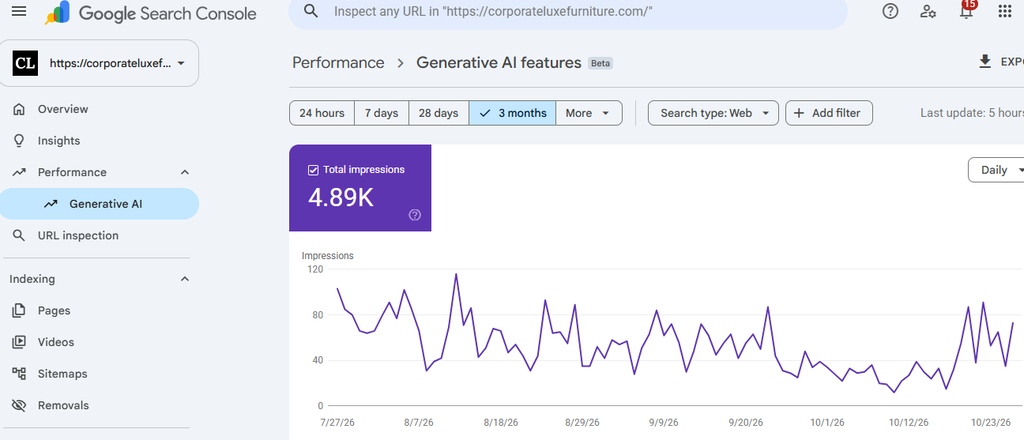Open notifications bell with 15 badge
Image resolution: width=1024 pixels, height=440 pixels.
pos(967,10)
